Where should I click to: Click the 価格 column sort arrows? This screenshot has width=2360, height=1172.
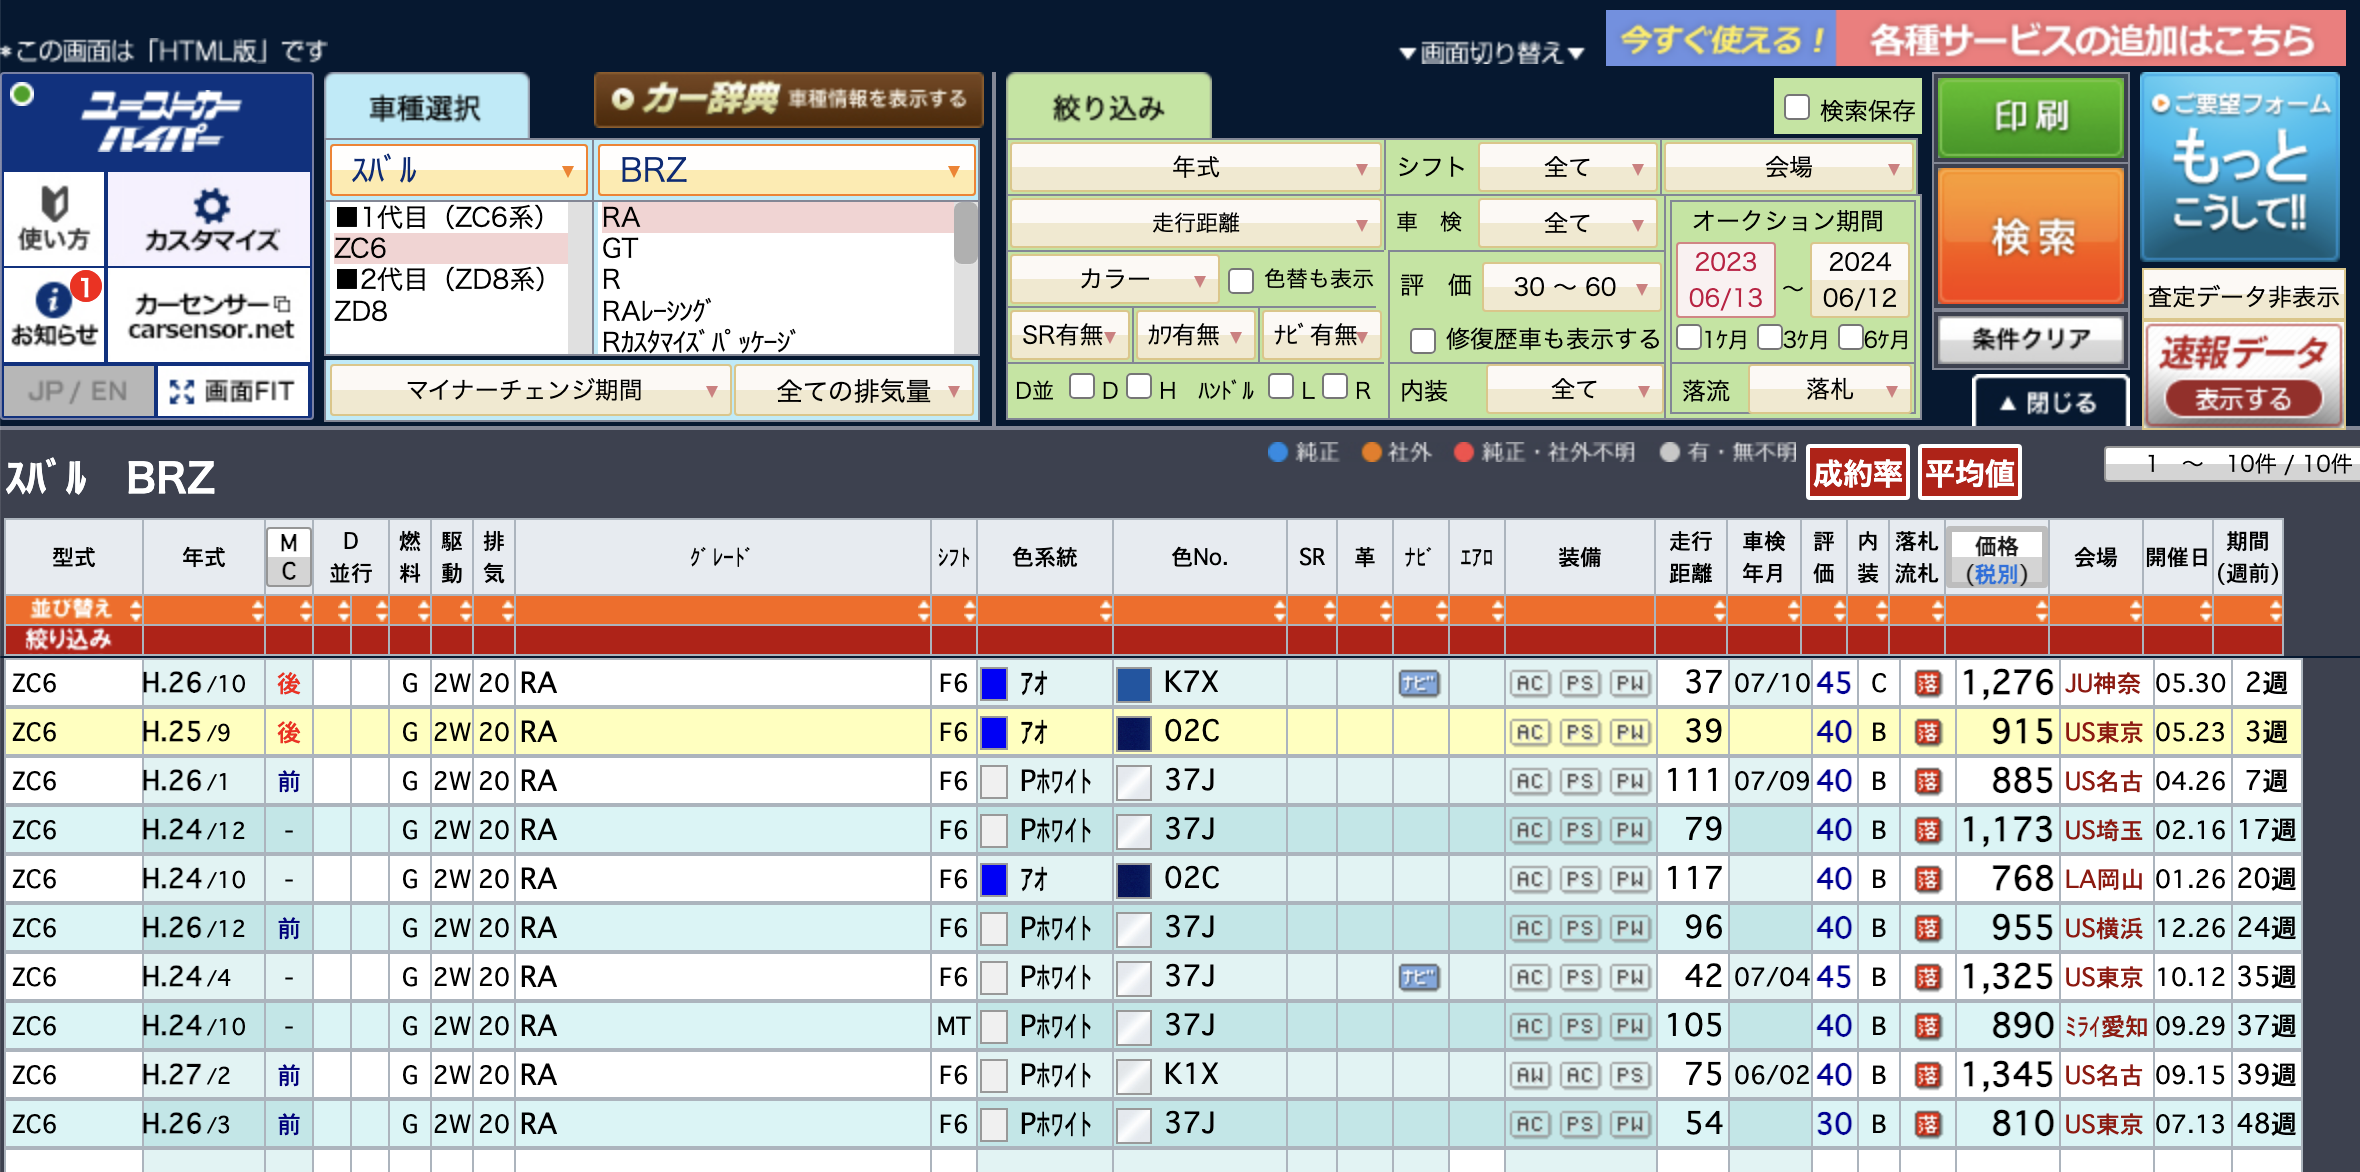[2041, 610]
